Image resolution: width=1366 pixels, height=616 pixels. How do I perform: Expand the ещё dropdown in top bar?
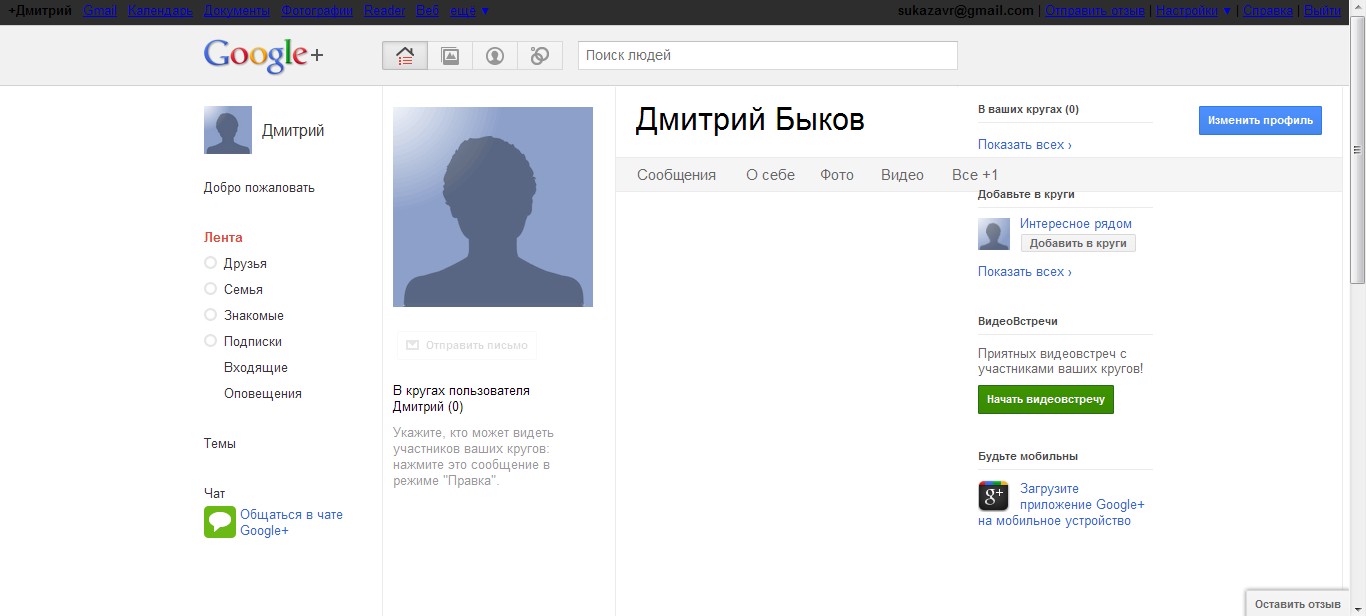tap(469, 11)
